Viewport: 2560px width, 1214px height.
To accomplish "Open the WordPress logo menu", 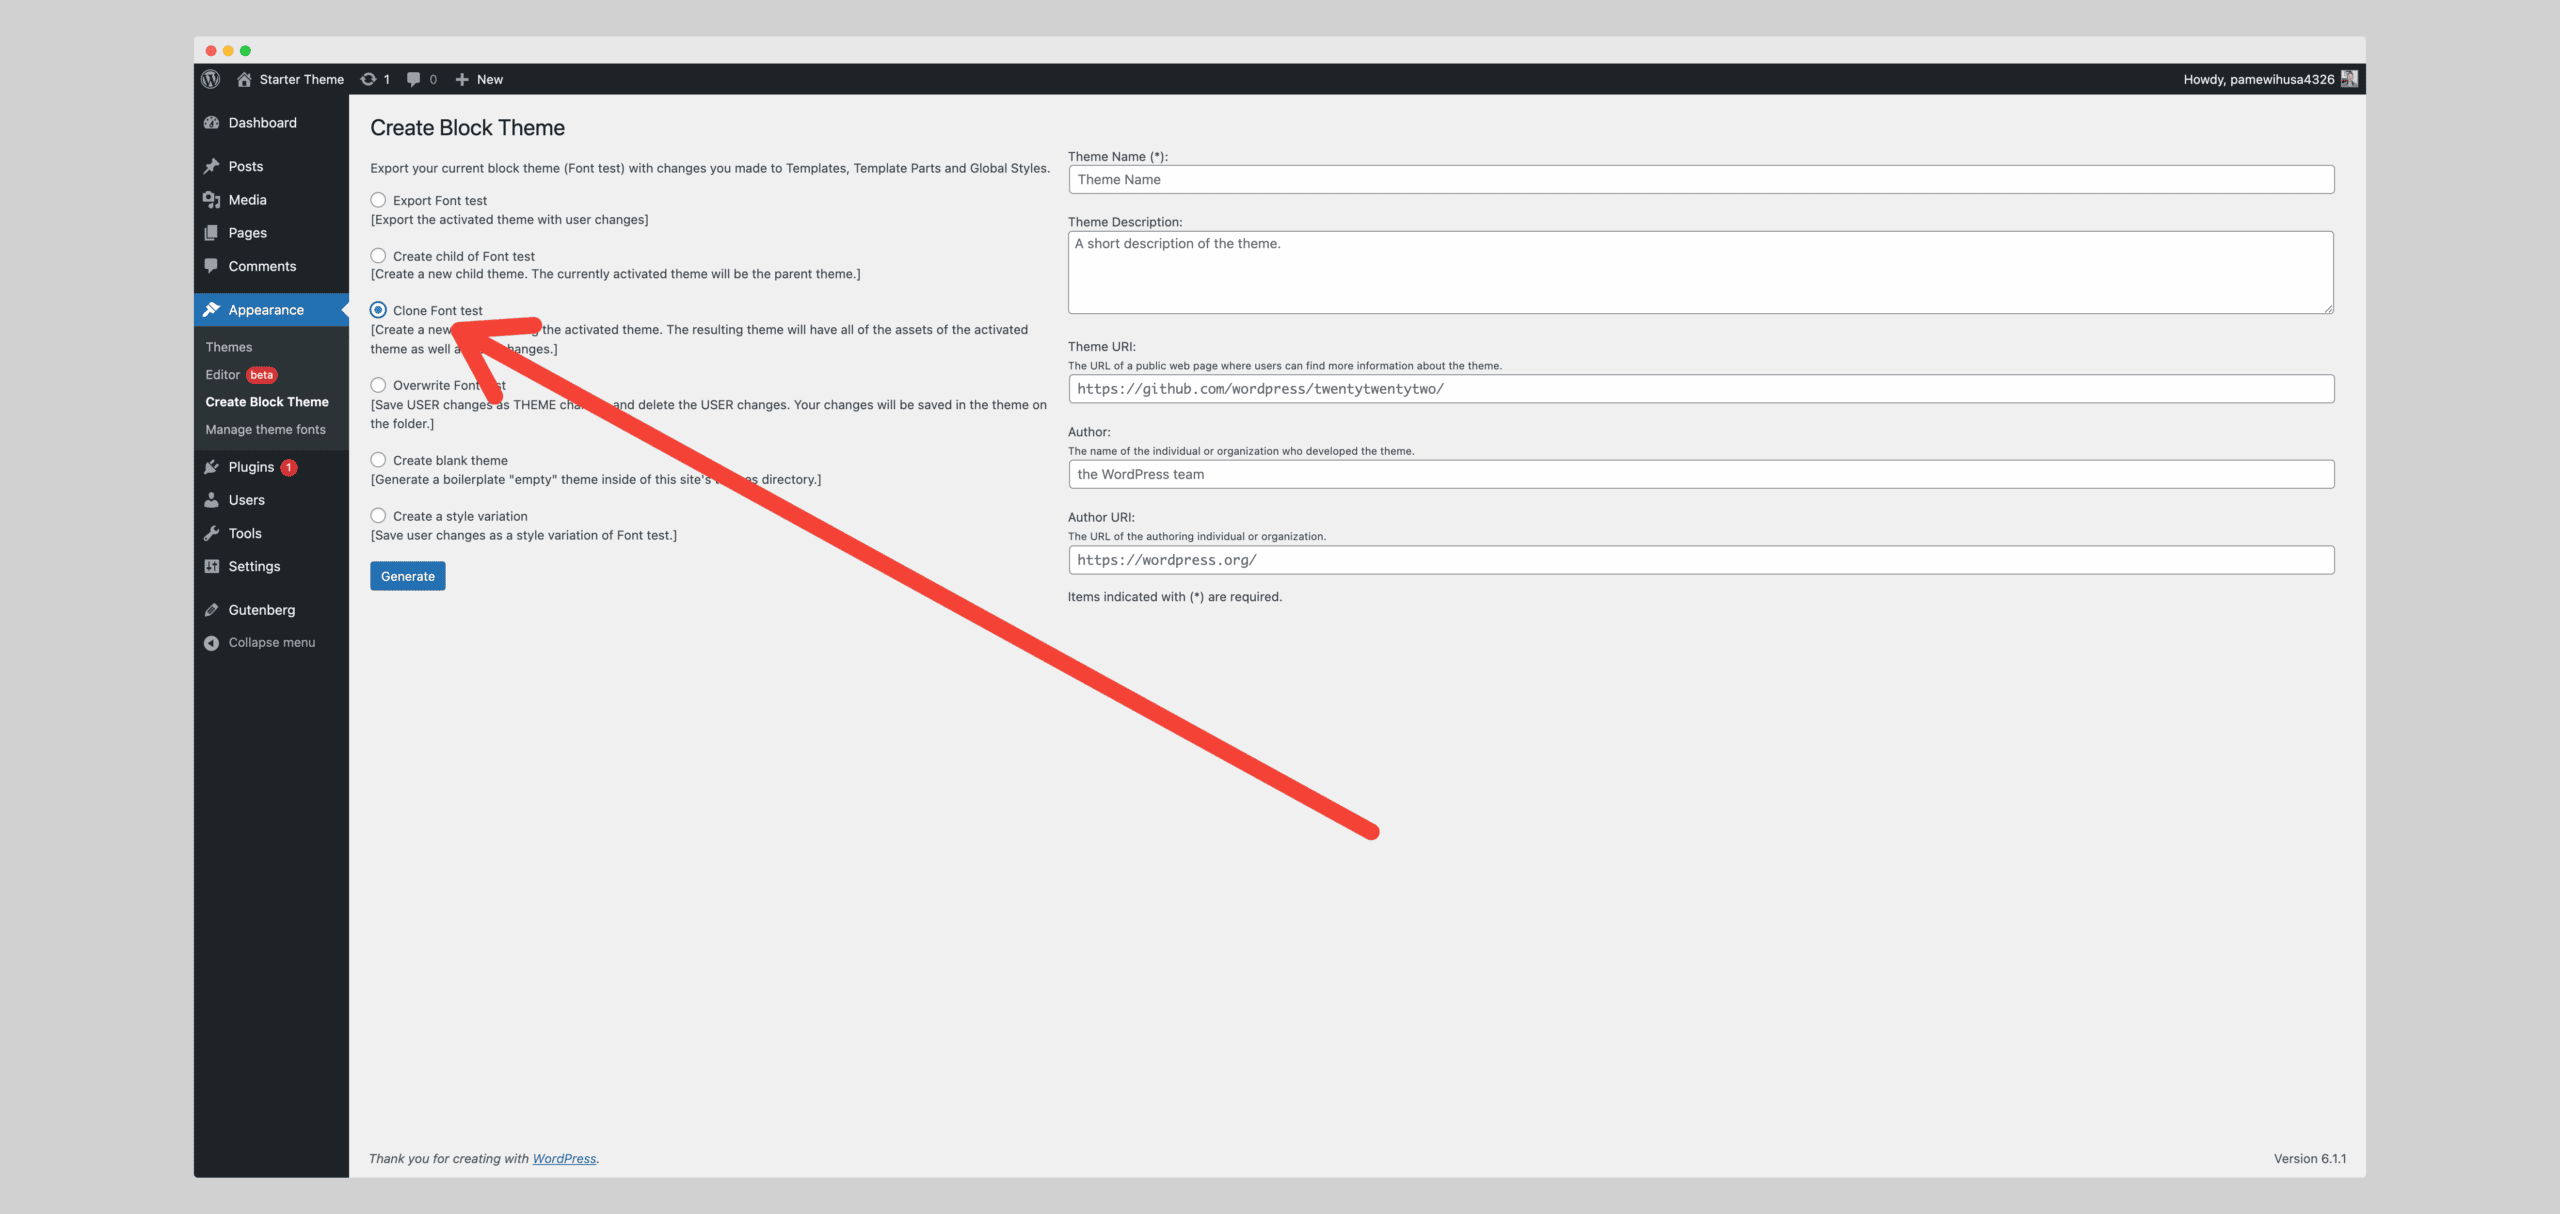I will [x=211, y=79].
